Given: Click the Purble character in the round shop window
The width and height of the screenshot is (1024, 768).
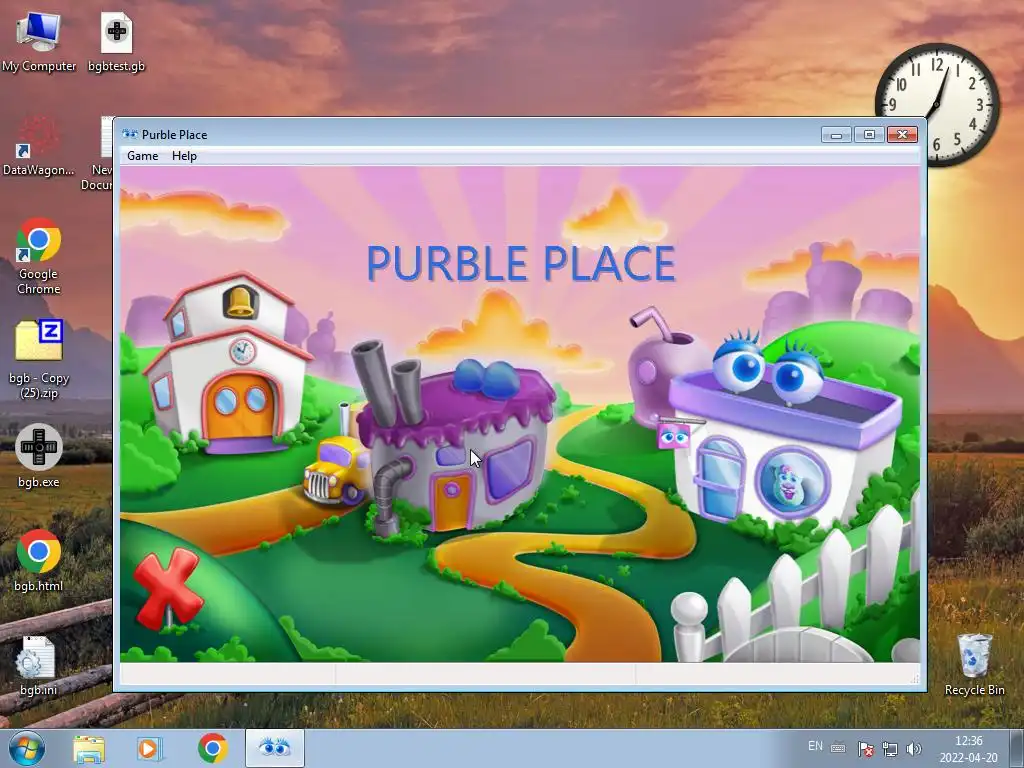Looking at the screenshot, I should 792,483.
